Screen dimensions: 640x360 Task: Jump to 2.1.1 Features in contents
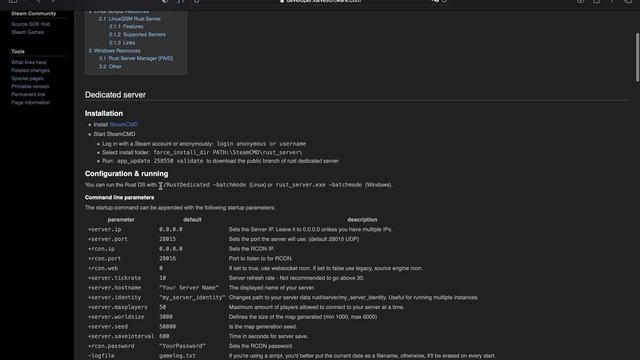(x=126, y=27)
